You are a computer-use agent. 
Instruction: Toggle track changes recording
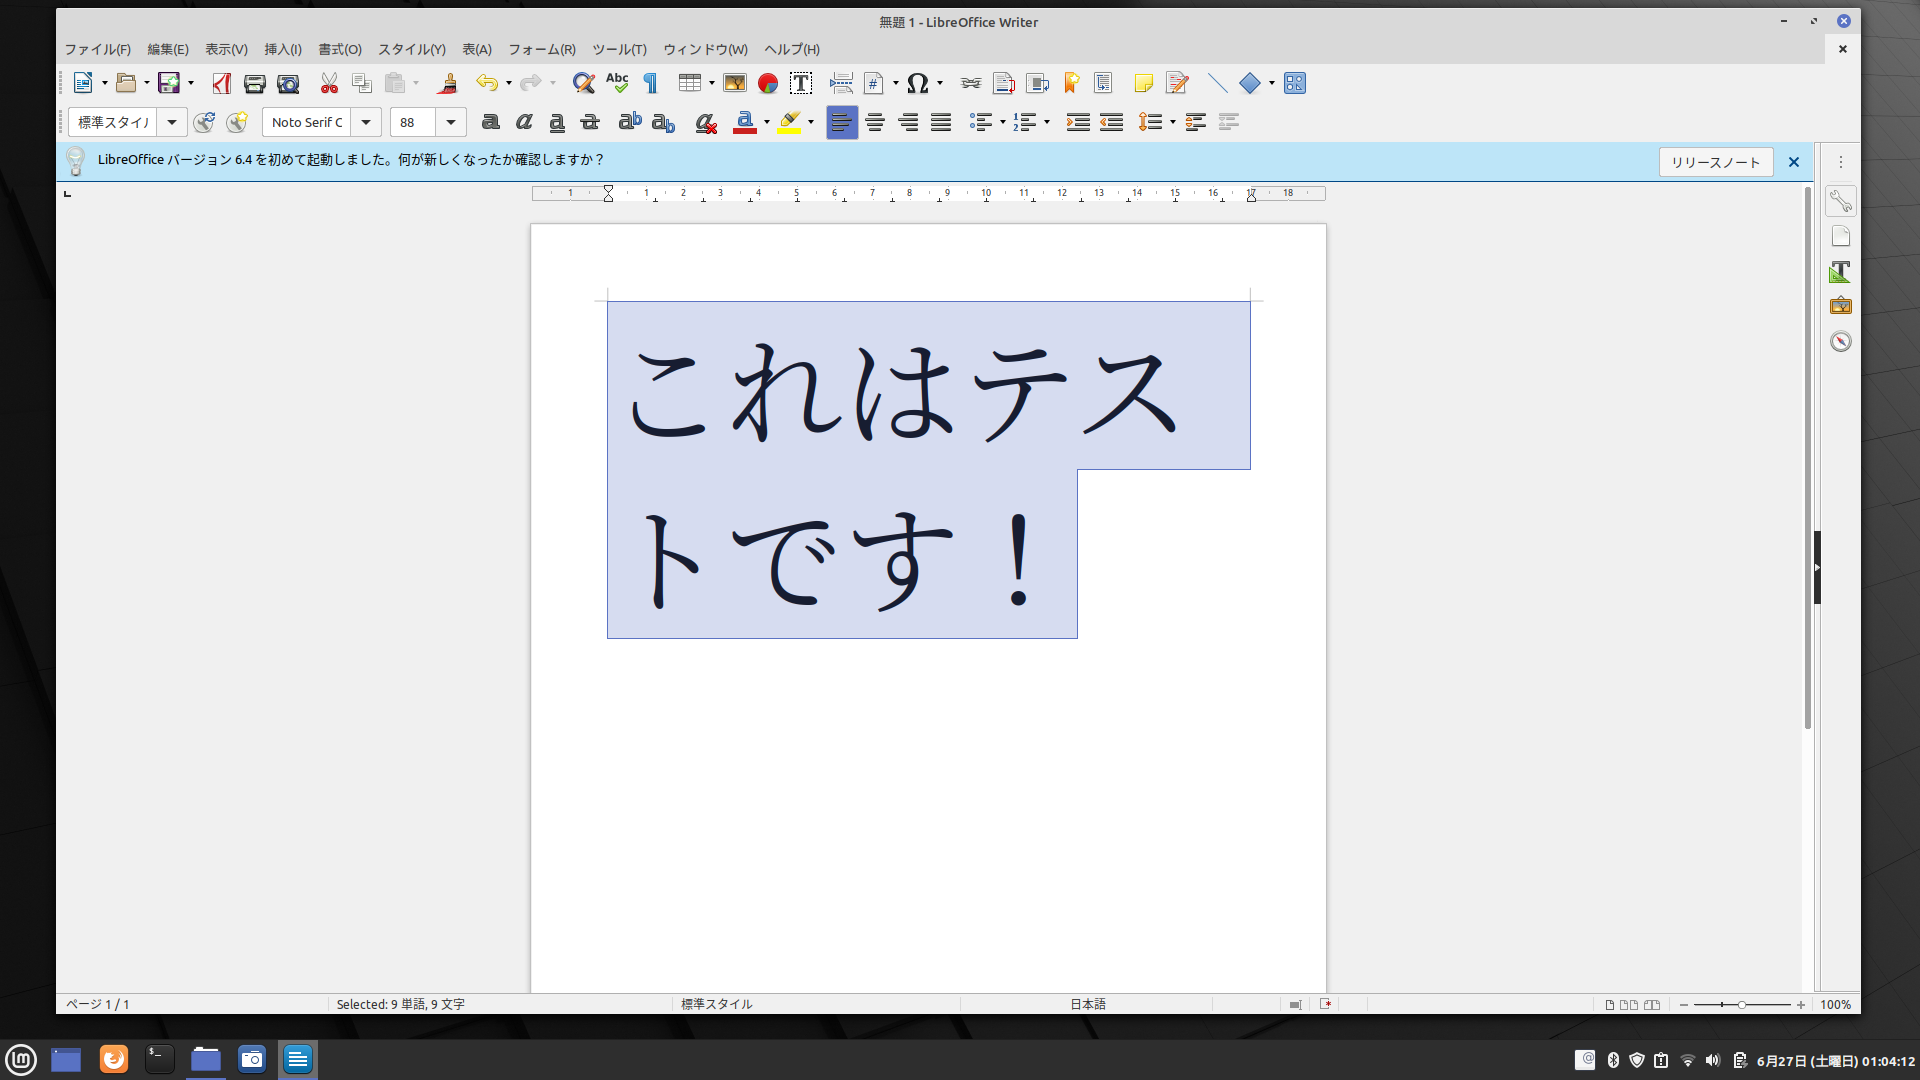1177,83
